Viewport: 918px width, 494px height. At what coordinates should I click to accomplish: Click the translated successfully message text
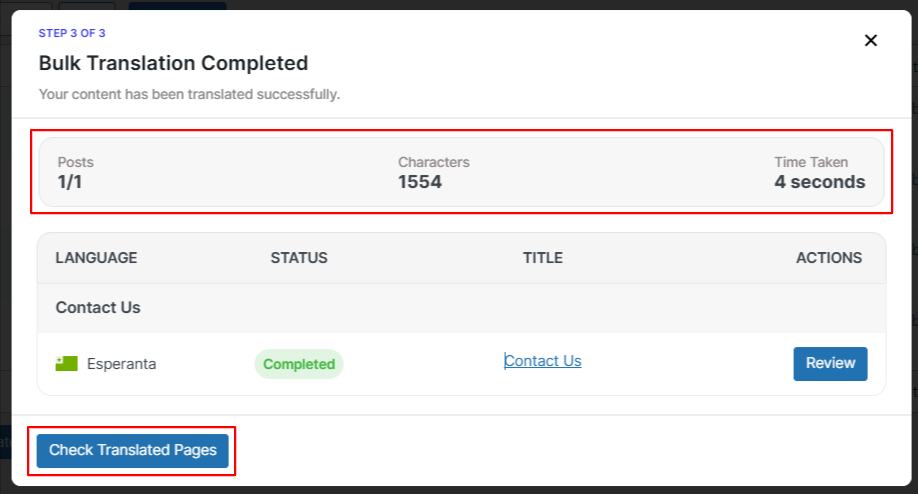pyautogui.click(x=189, y=94)
